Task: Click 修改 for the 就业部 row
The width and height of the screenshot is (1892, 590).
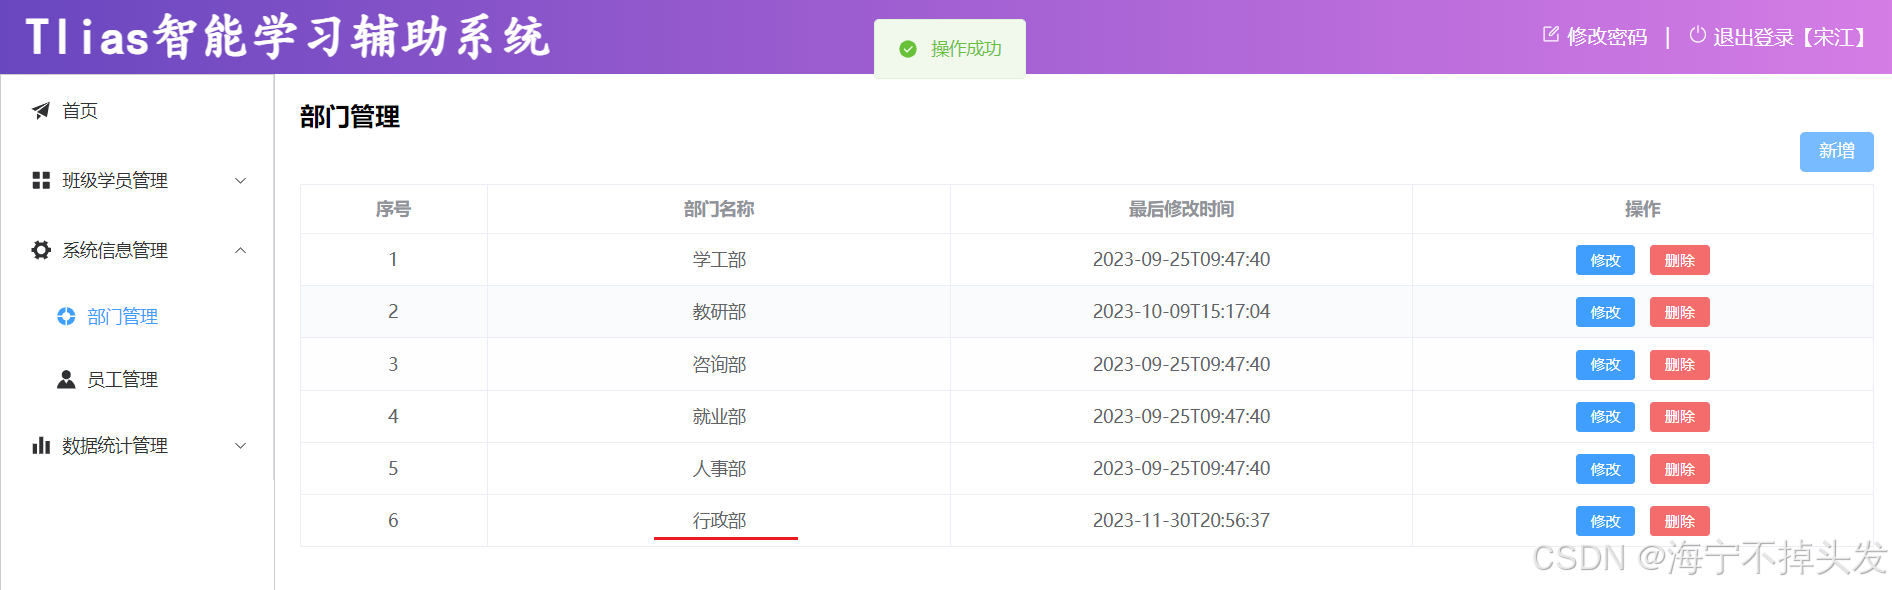Action: click(1605, 416)
